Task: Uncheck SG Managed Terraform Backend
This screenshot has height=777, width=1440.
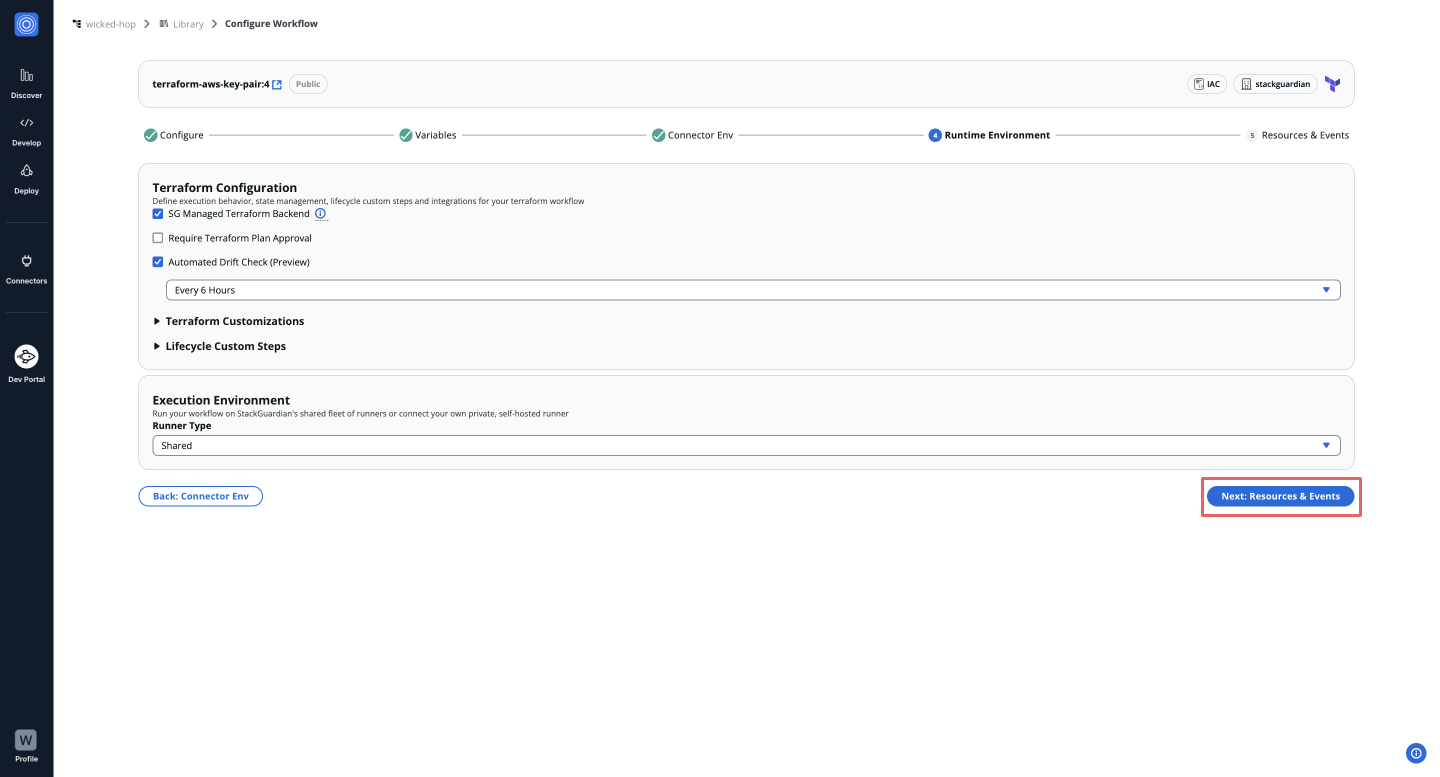Action: 157,213
